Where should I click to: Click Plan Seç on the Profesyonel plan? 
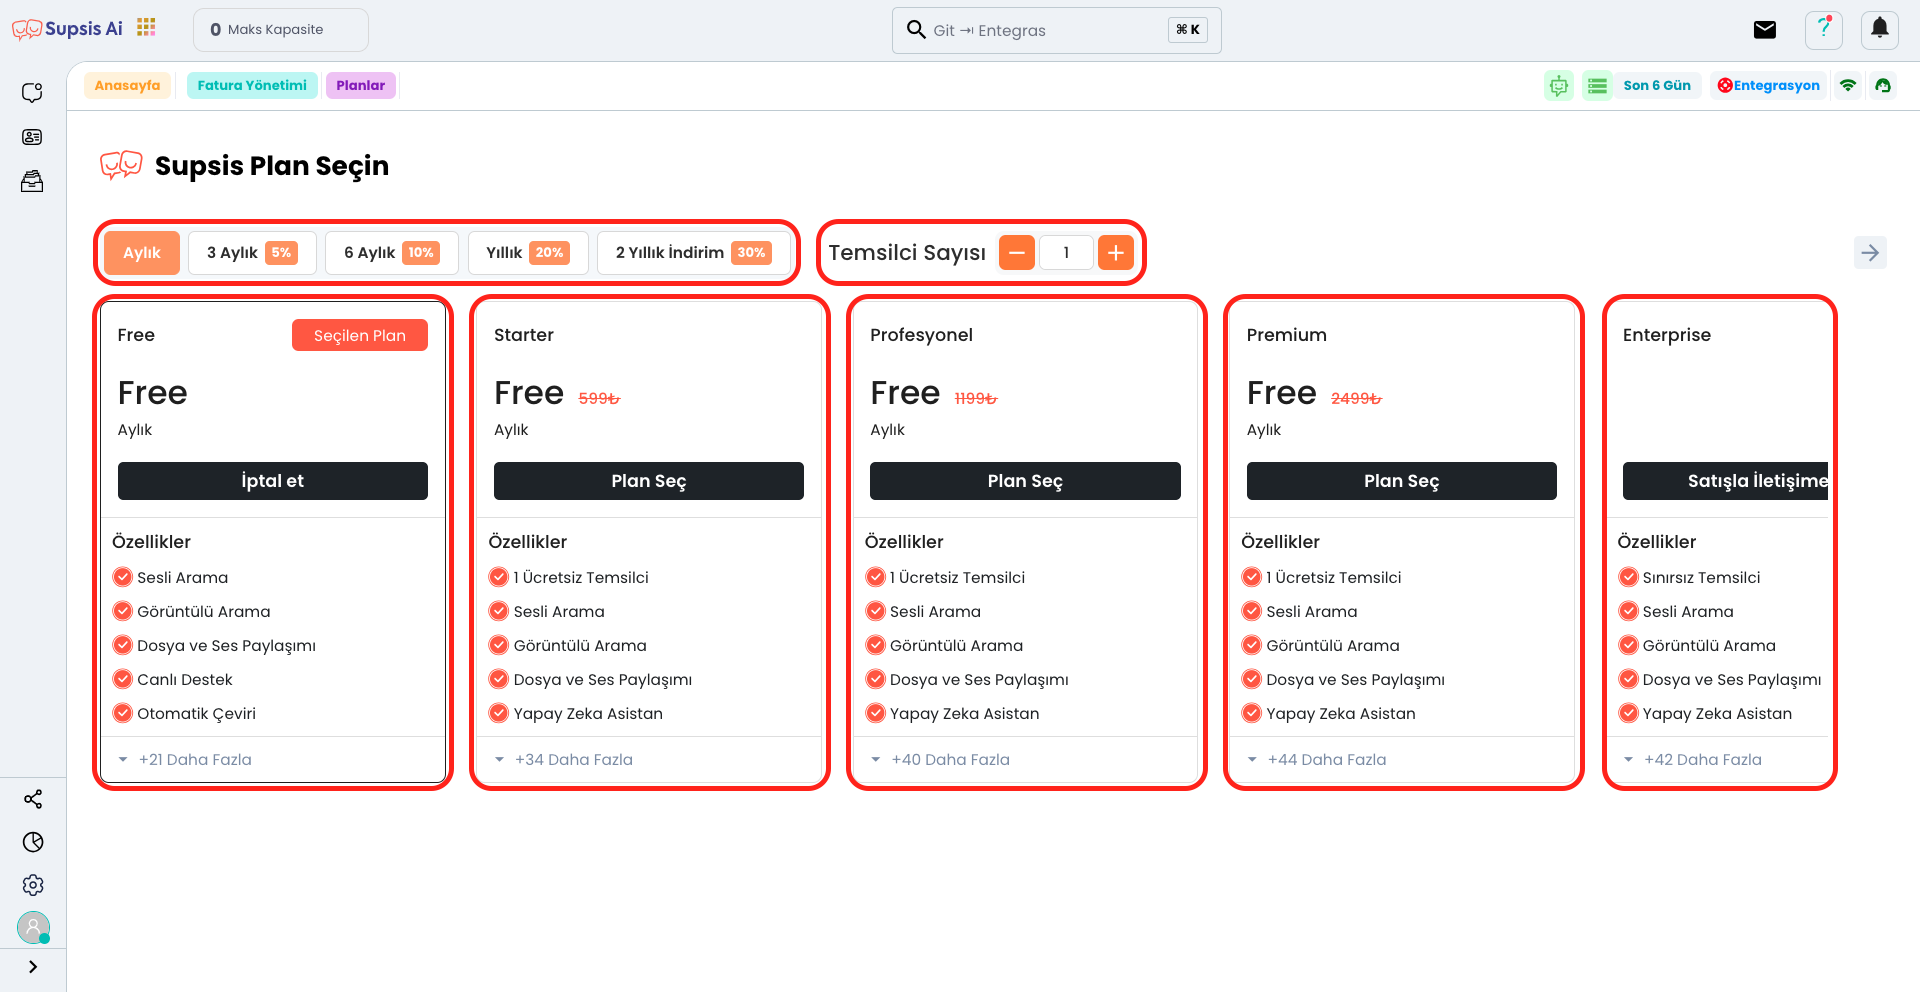tap(1025, 481)
